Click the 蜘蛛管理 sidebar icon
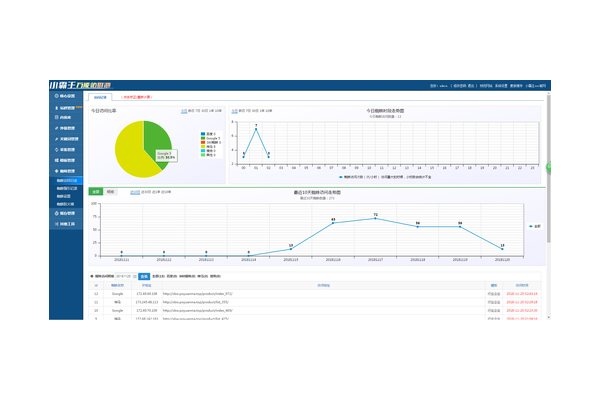The width and height of the screenshot is (600, 400). (55, 171)
